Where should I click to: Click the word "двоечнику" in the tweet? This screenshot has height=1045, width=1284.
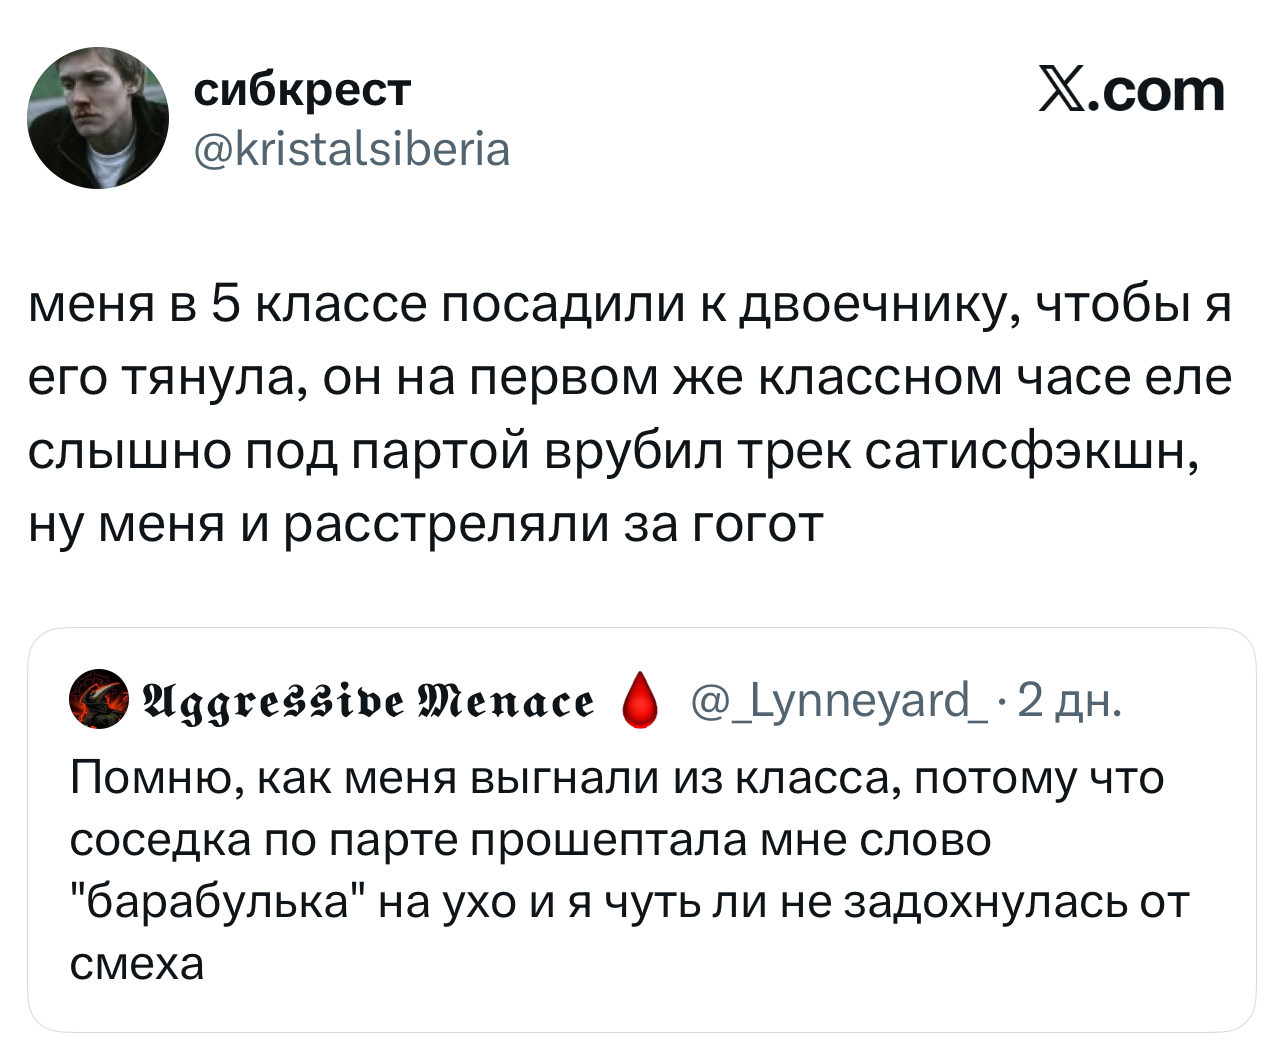pos(874,305)
